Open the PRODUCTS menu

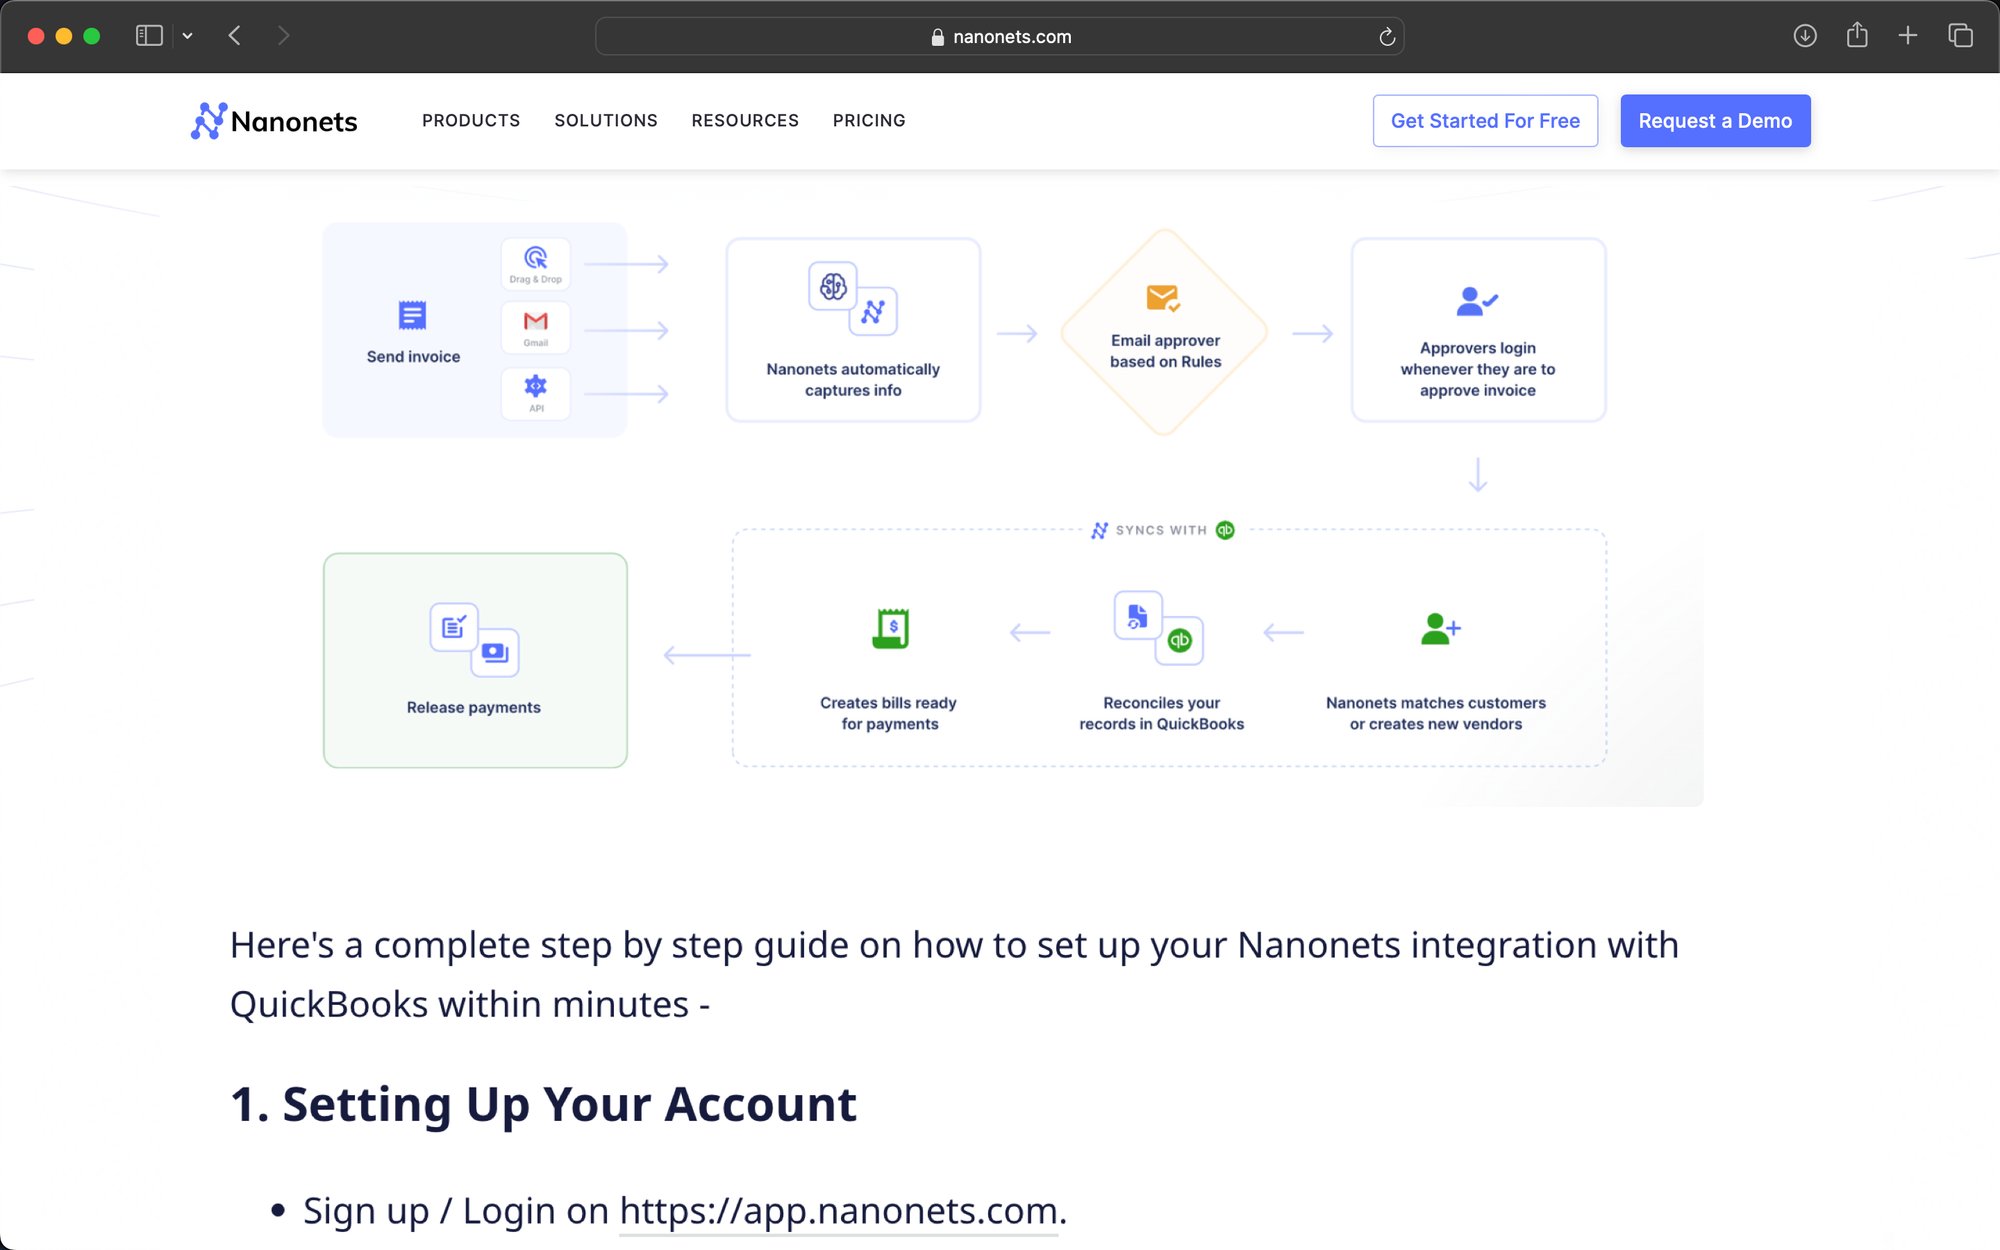[471, 121]
